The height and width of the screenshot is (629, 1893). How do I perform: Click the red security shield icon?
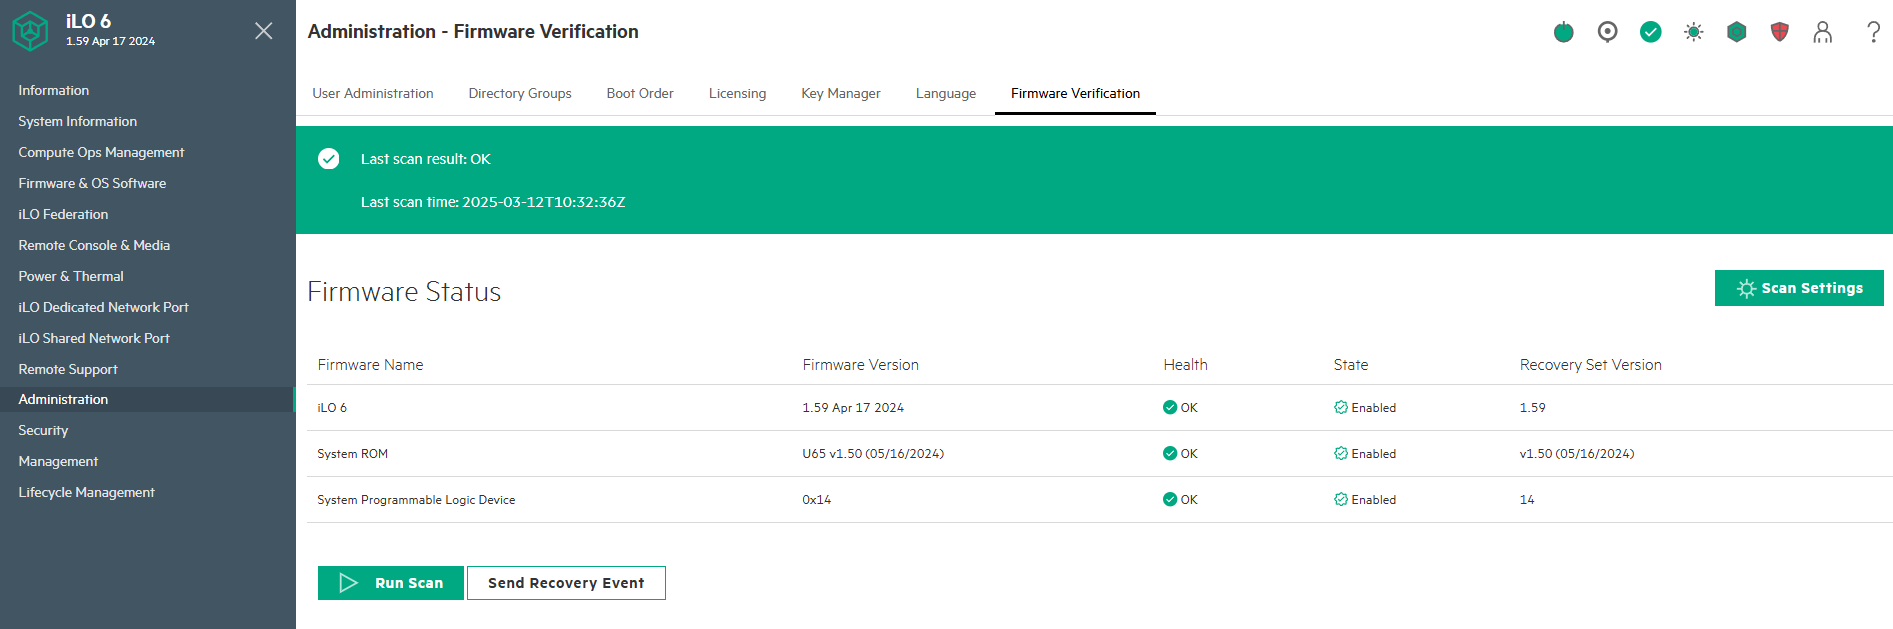click(x=1780, y=32)
